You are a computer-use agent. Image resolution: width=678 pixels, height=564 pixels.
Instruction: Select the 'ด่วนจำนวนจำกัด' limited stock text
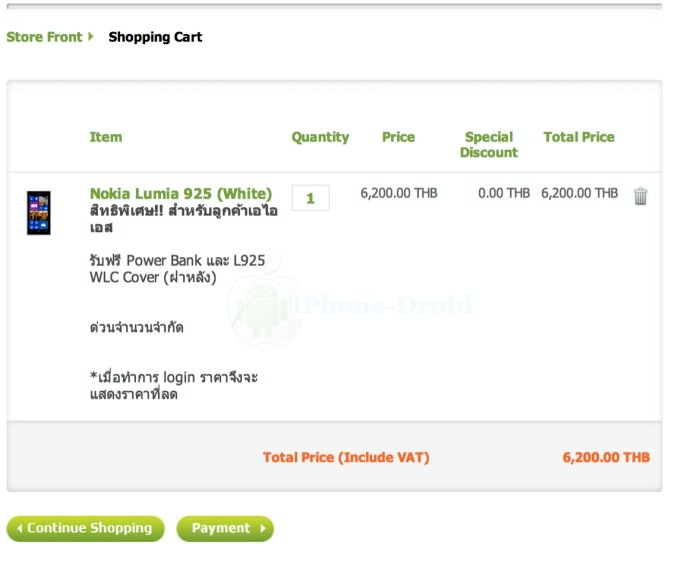pos(137,327)
